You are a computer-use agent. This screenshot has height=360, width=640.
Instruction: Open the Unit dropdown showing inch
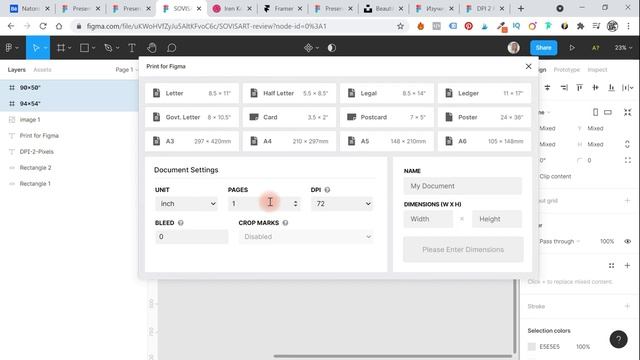pyautogui.click(x=186, y=204)
